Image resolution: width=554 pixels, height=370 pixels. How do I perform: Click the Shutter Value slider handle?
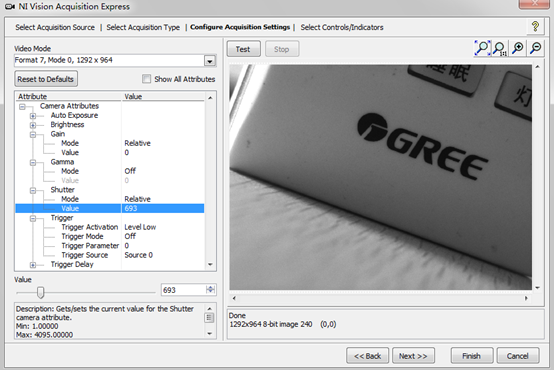point(40,292)
